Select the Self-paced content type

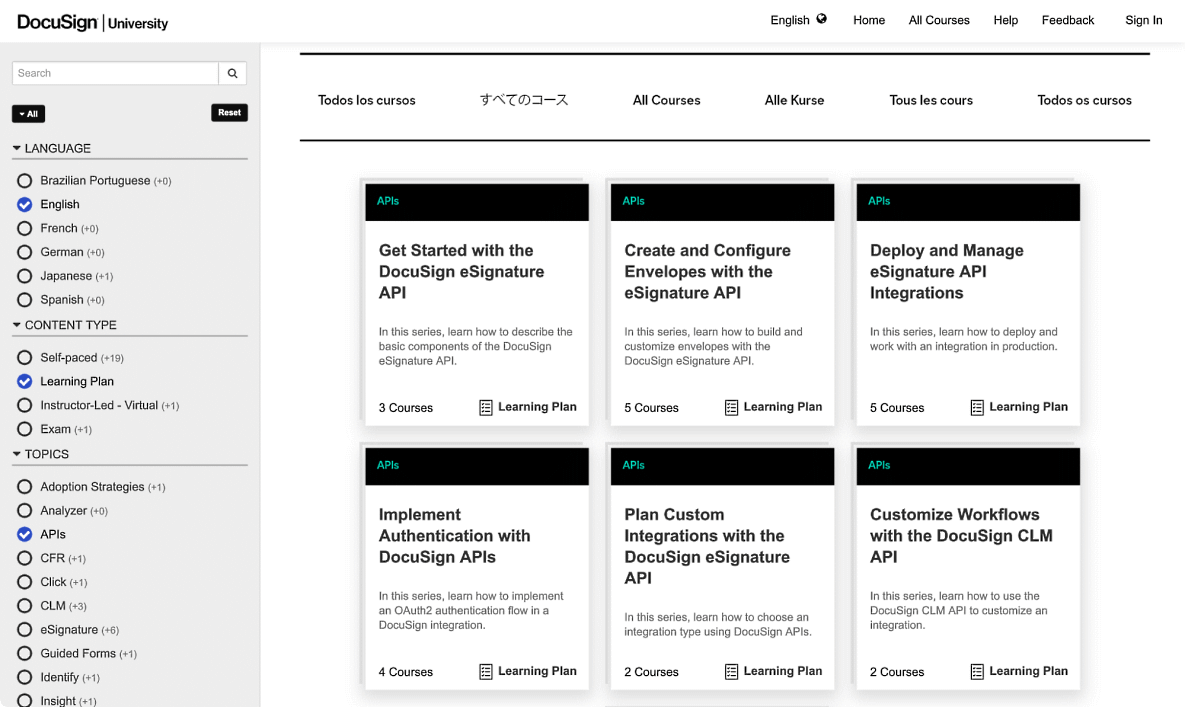coord(23,357)
